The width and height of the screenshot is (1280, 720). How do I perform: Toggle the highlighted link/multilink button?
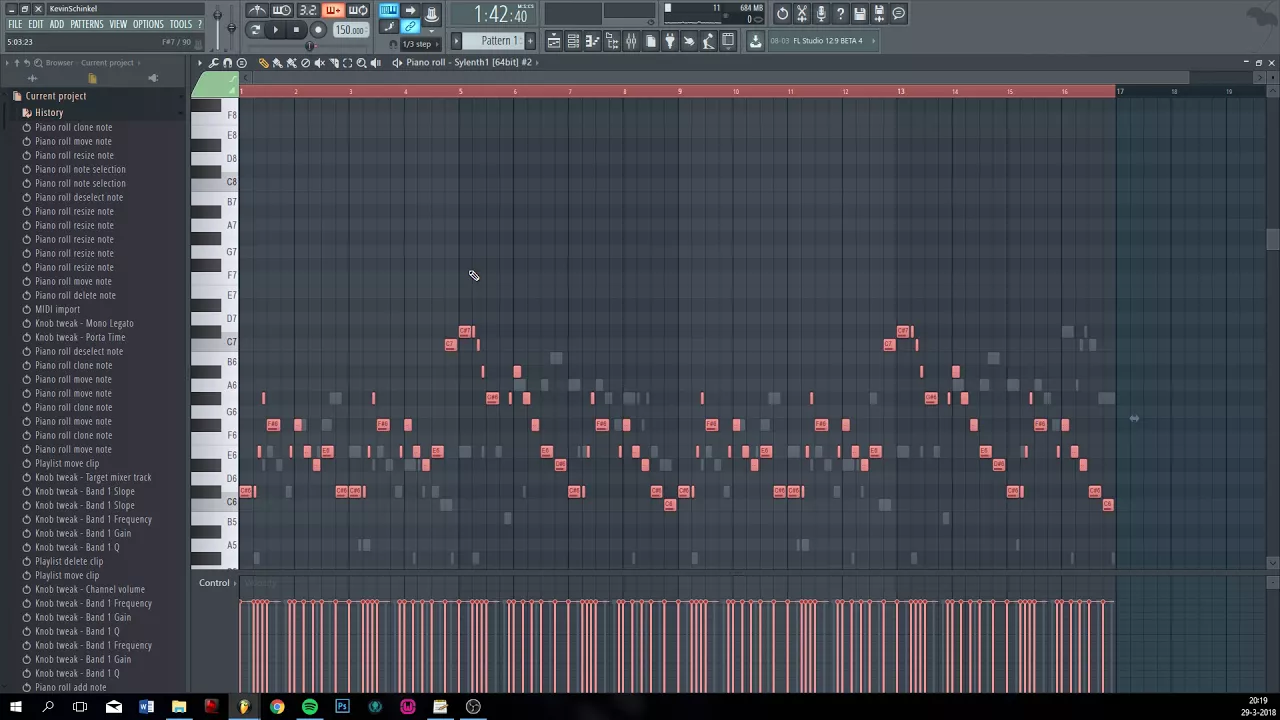(410, 26)
